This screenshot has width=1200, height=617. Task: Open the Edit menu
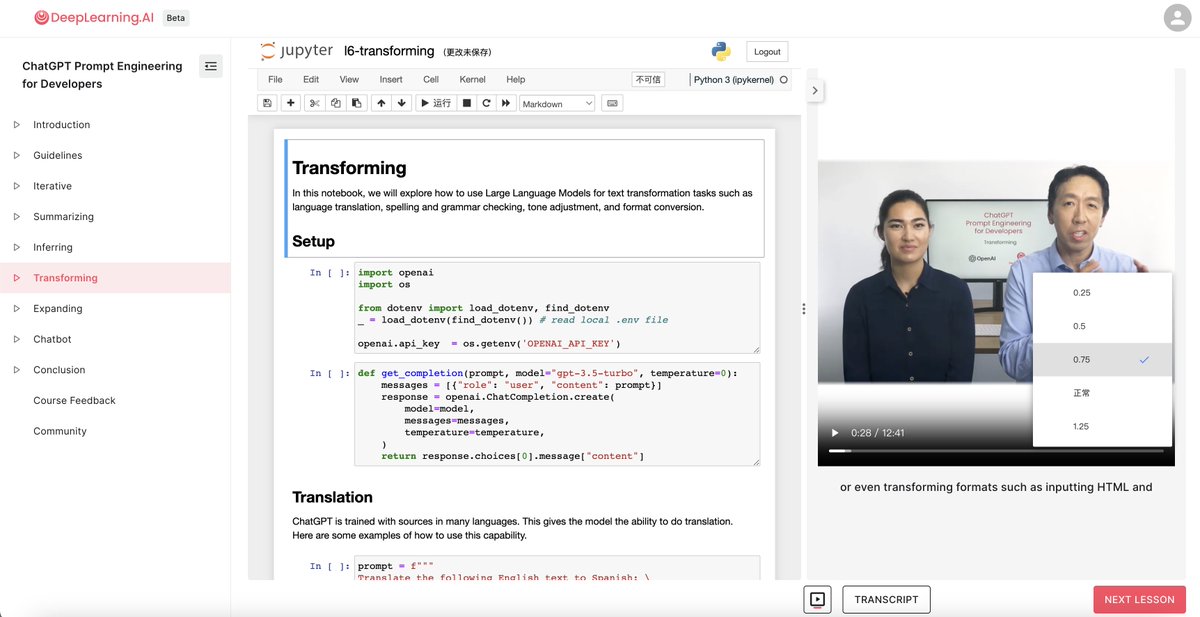pos(311,79)
